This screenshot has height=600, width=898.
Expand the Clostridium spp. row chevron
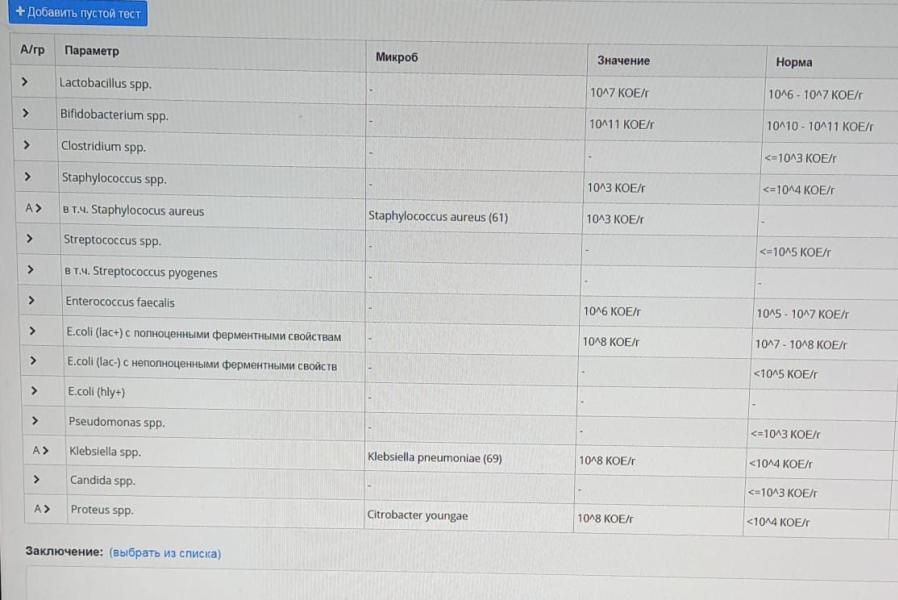(x=26, y=146)
